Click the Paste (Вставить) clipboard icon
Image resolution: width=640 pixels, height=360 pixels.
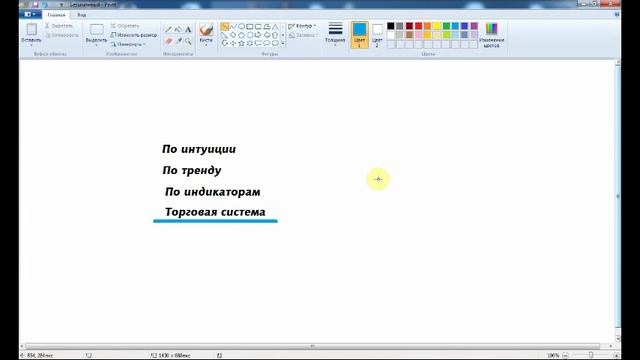(31, 29)
